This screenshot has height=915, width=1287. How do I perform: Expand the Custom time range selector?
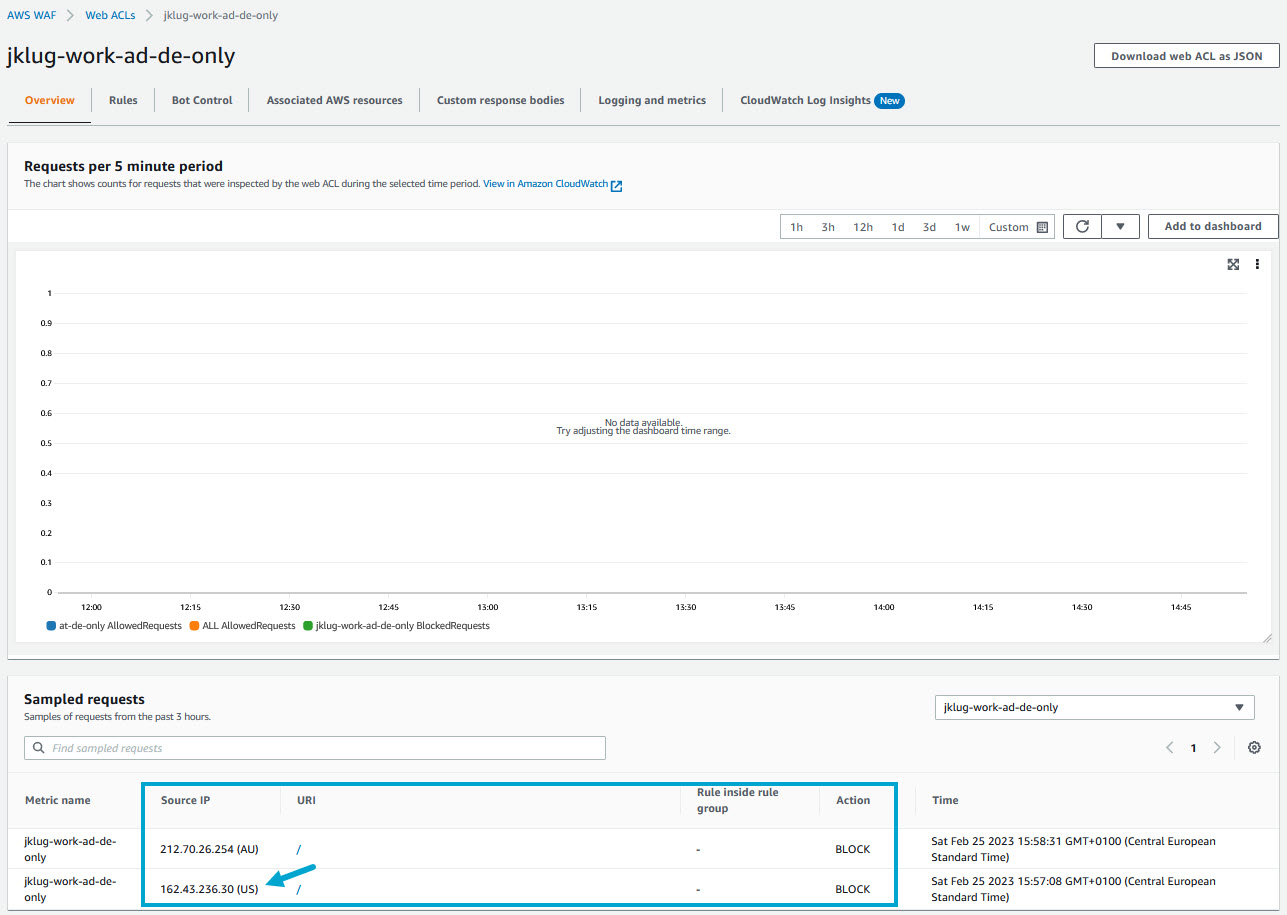pyautogui.click(x=1009, y=226)
